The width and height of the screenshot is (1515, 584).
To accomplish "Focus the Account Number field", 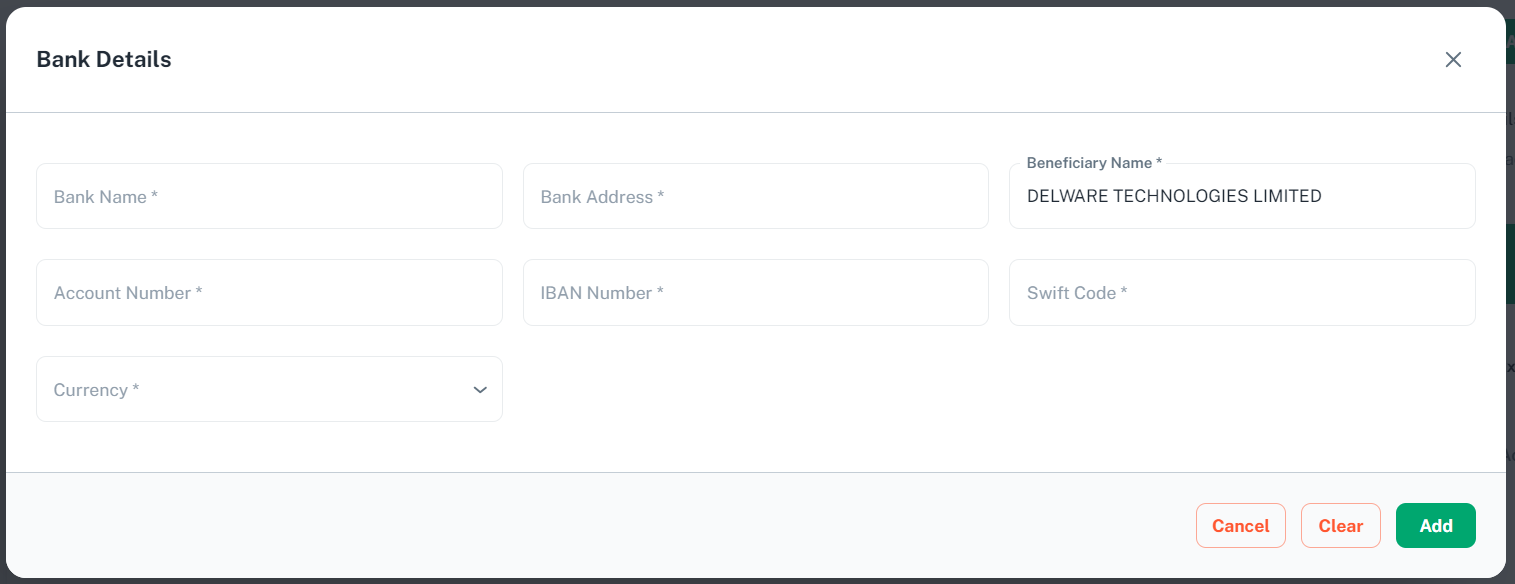I will 269,293.
